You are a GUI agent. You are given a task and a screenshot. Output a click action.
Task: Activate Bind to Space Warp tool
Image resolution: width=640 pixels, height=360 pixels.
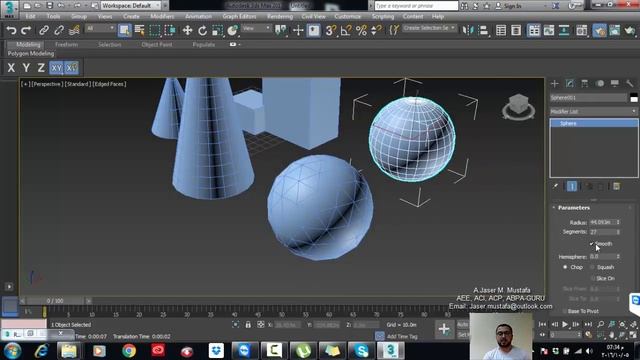pos(74,30)
